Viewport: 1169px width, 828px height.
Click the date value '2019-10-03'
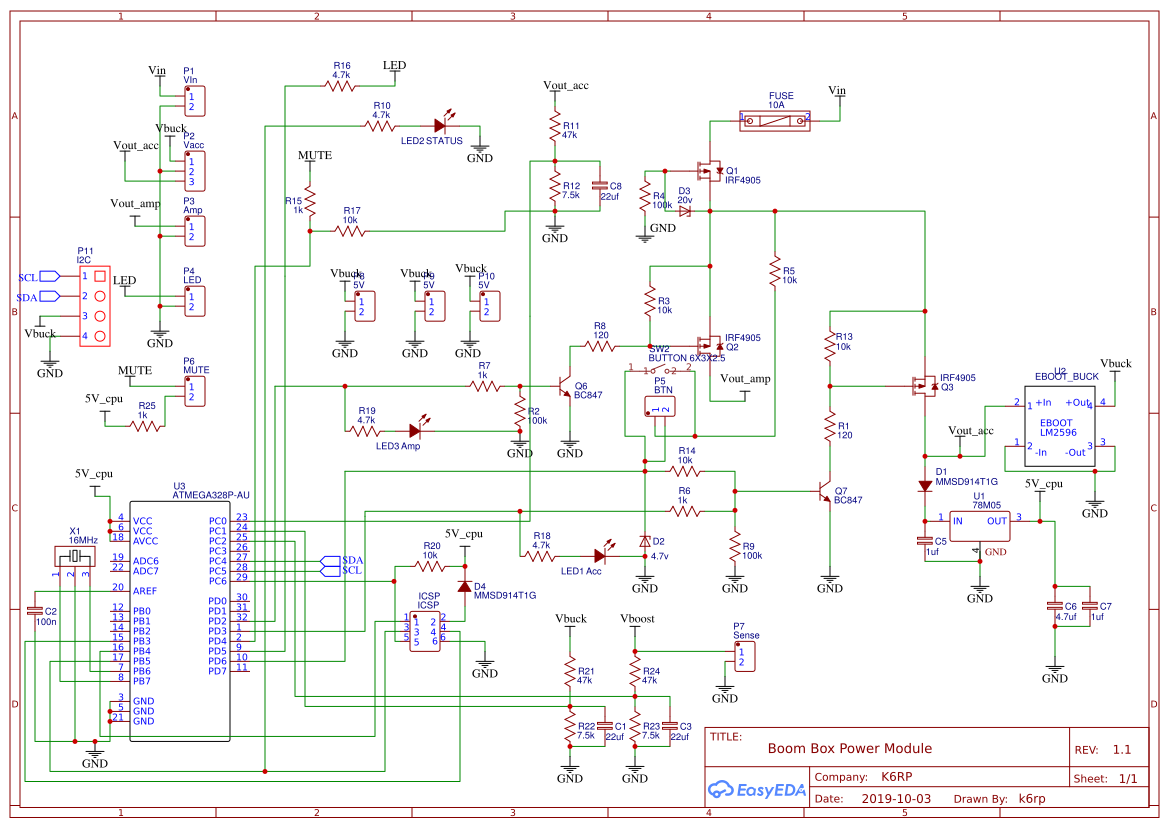[896, 798]
